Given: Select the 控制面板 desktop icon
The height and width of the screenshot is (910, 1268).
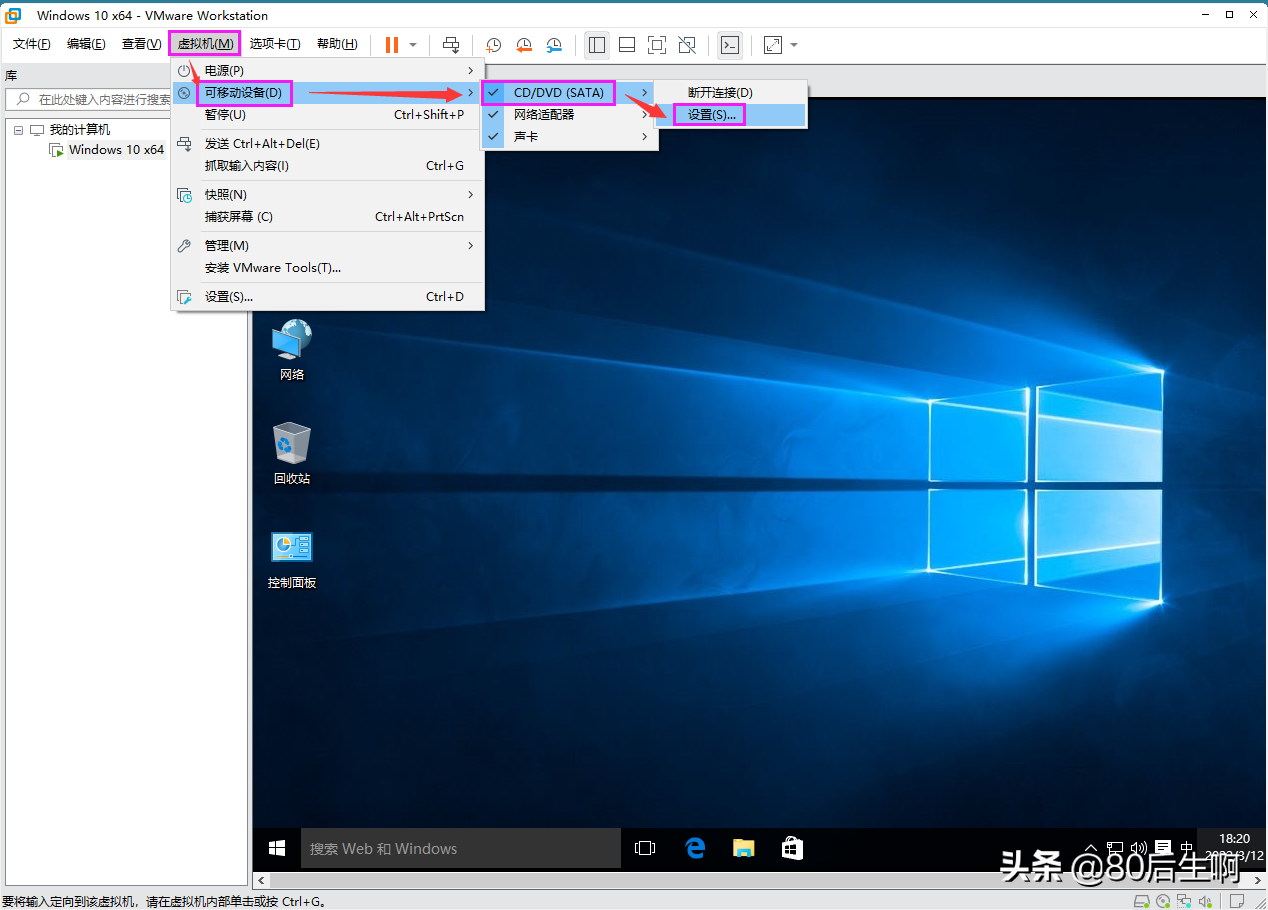Looking at the screenshot, I should [x=292, y=559].
